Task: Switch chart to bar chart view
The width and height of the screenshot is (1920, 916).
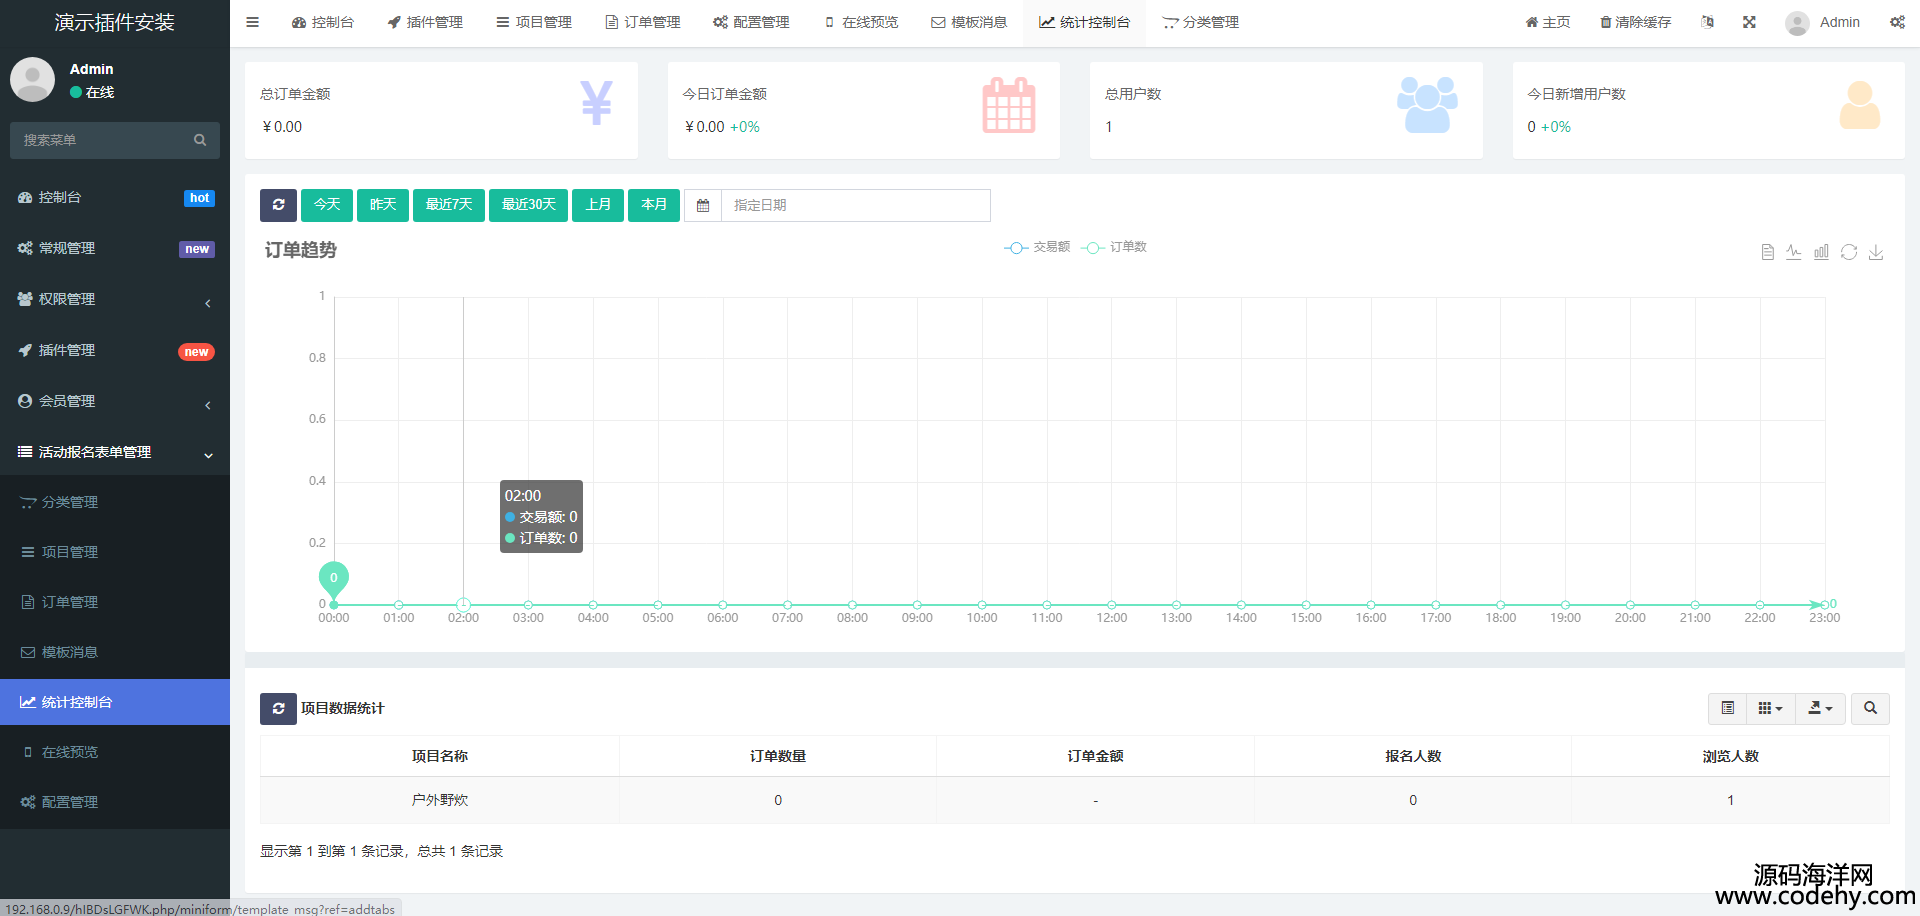Action: pos(1821,252)
